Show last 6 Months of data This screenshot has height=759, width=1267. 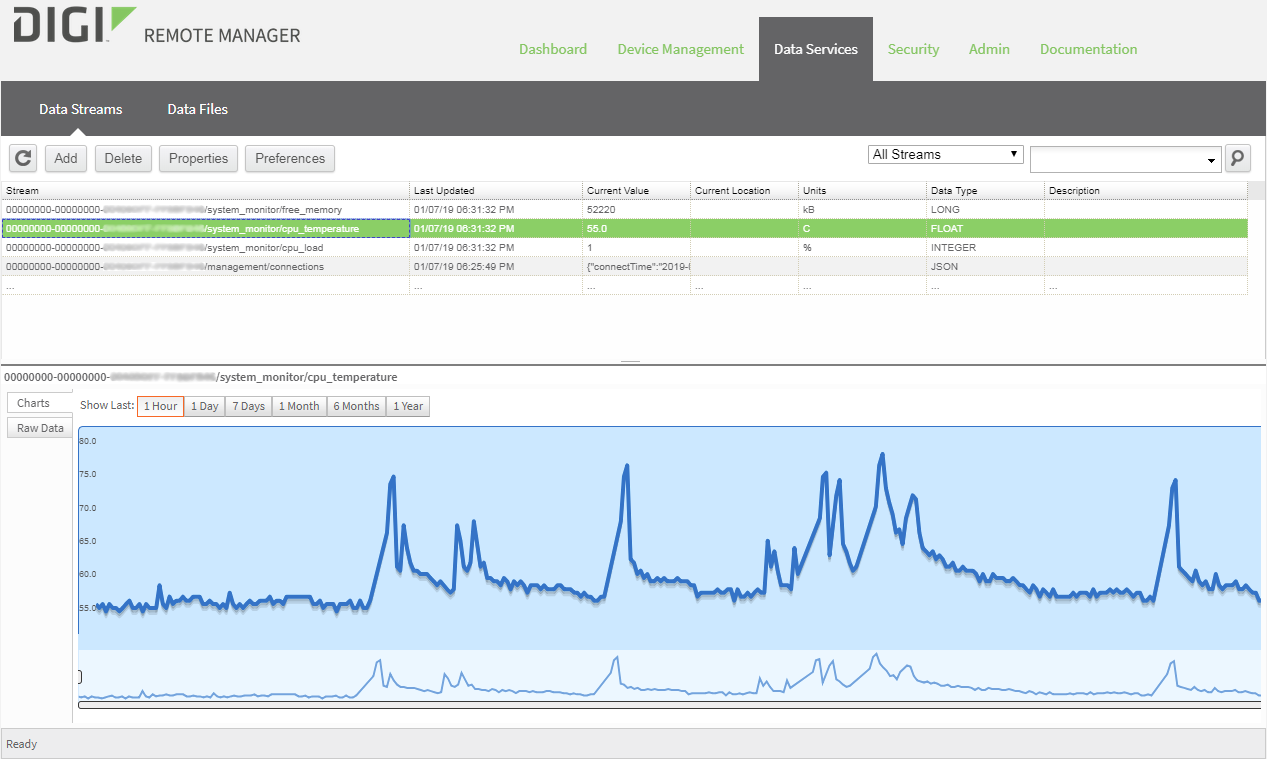pos(356,406)
